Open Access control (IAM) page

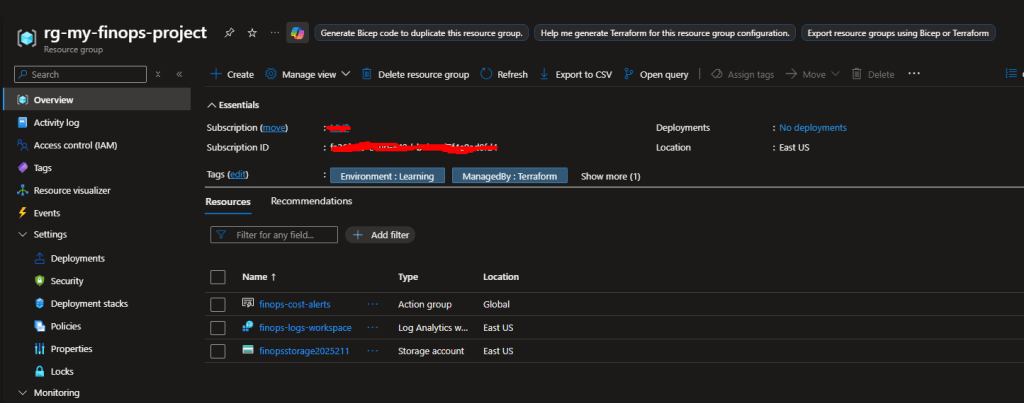[74, 145]
